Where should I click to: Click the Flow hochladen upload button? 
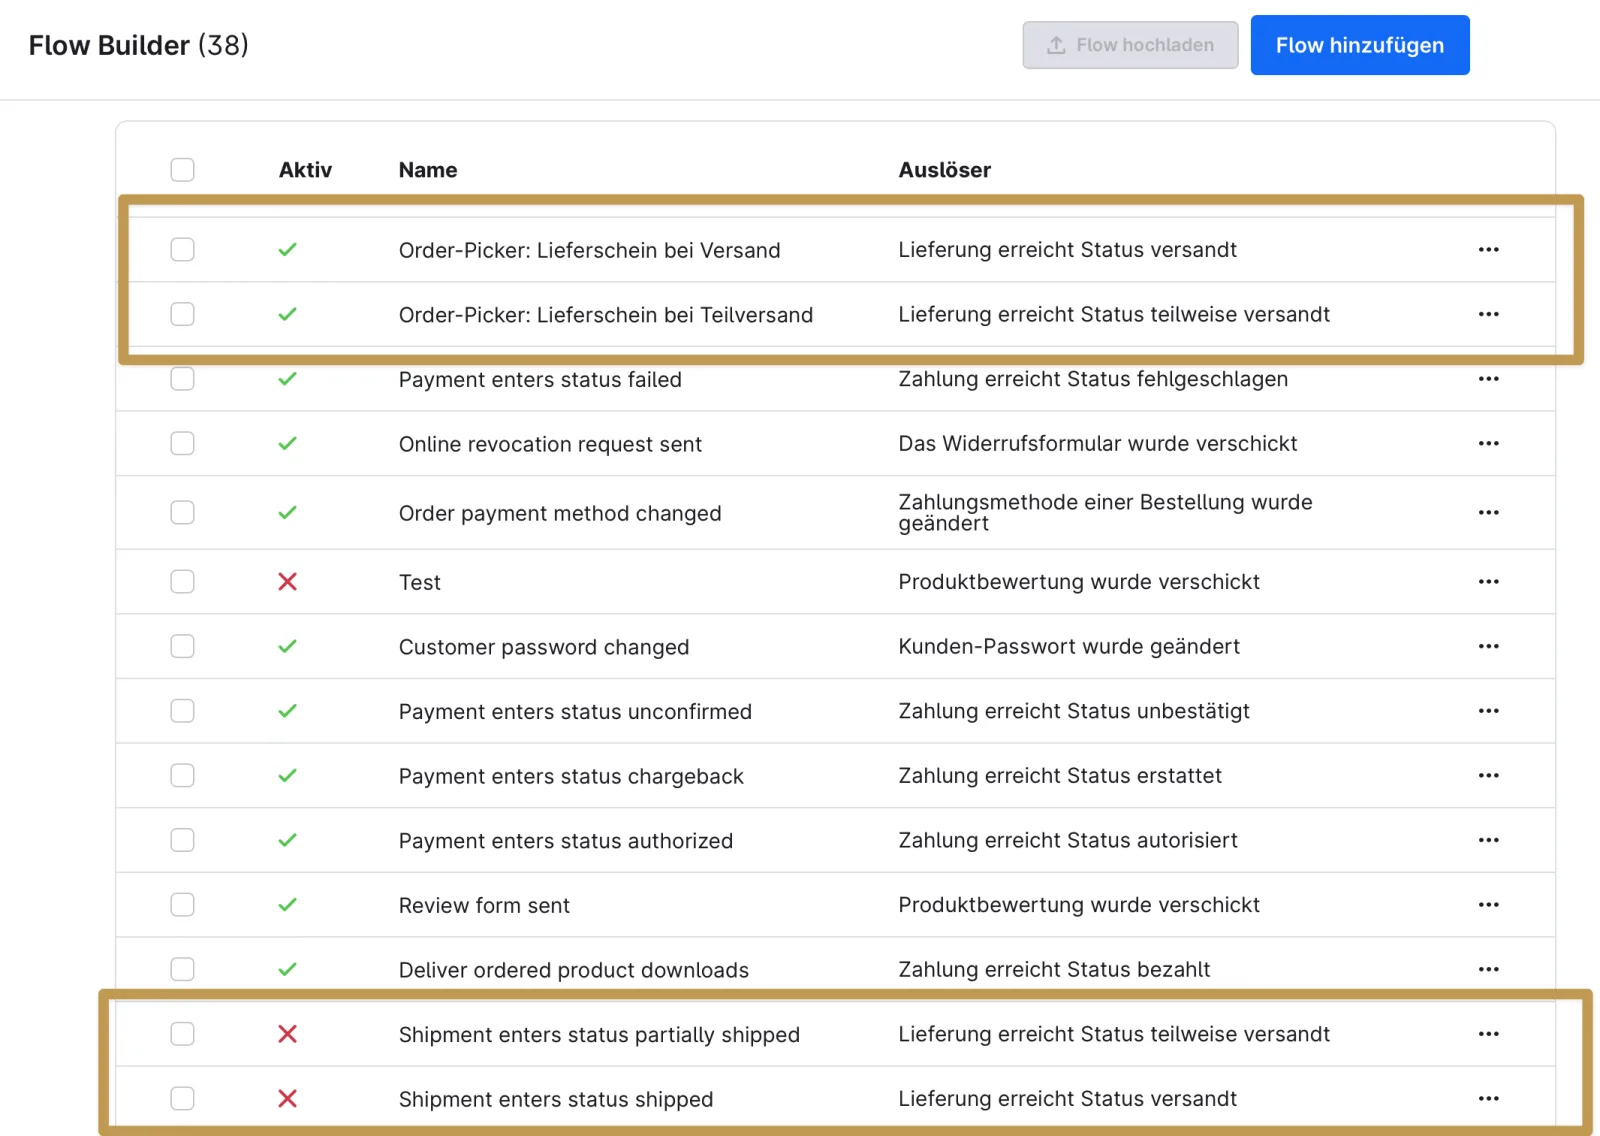pos(1130,45)
